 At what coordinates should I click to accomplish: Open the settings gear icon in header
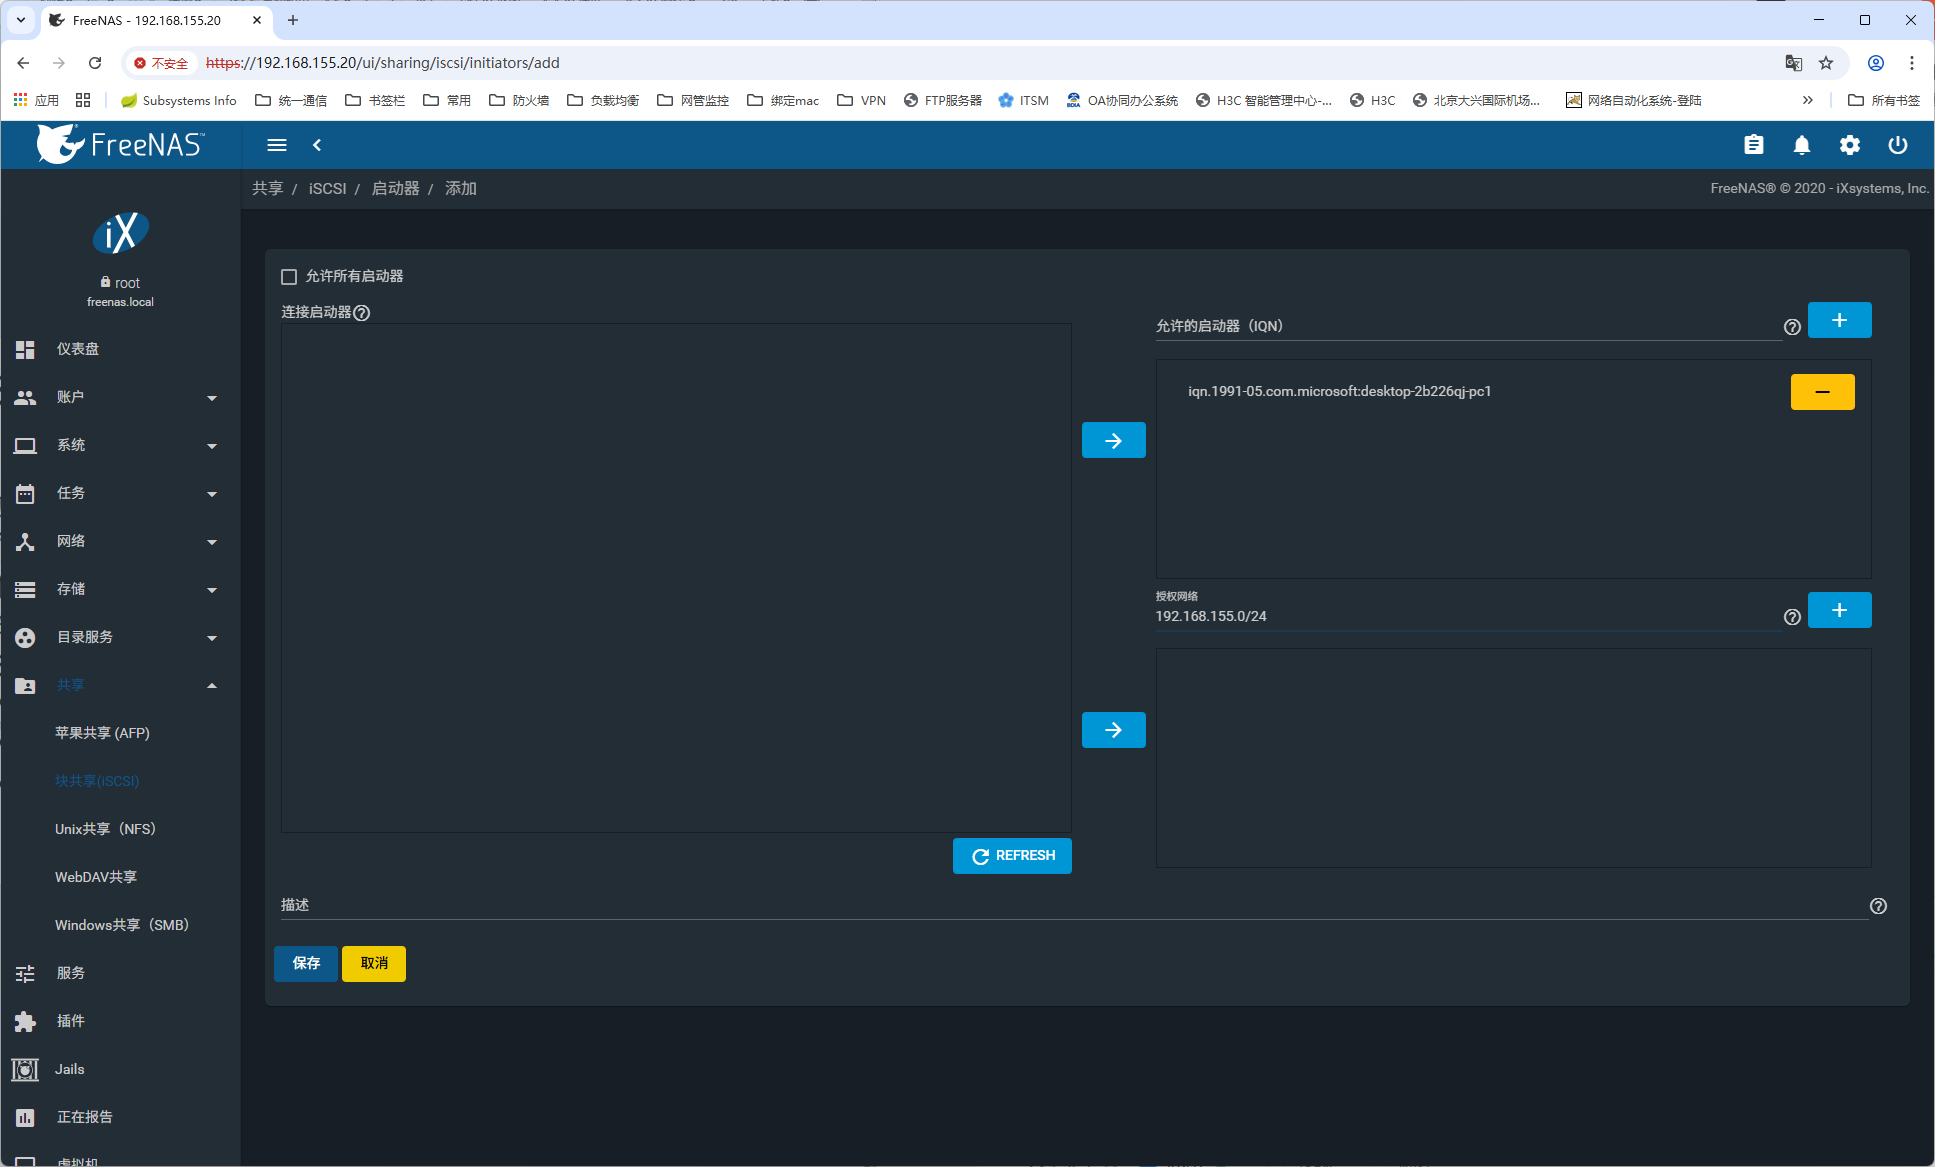pos(1850,145)
